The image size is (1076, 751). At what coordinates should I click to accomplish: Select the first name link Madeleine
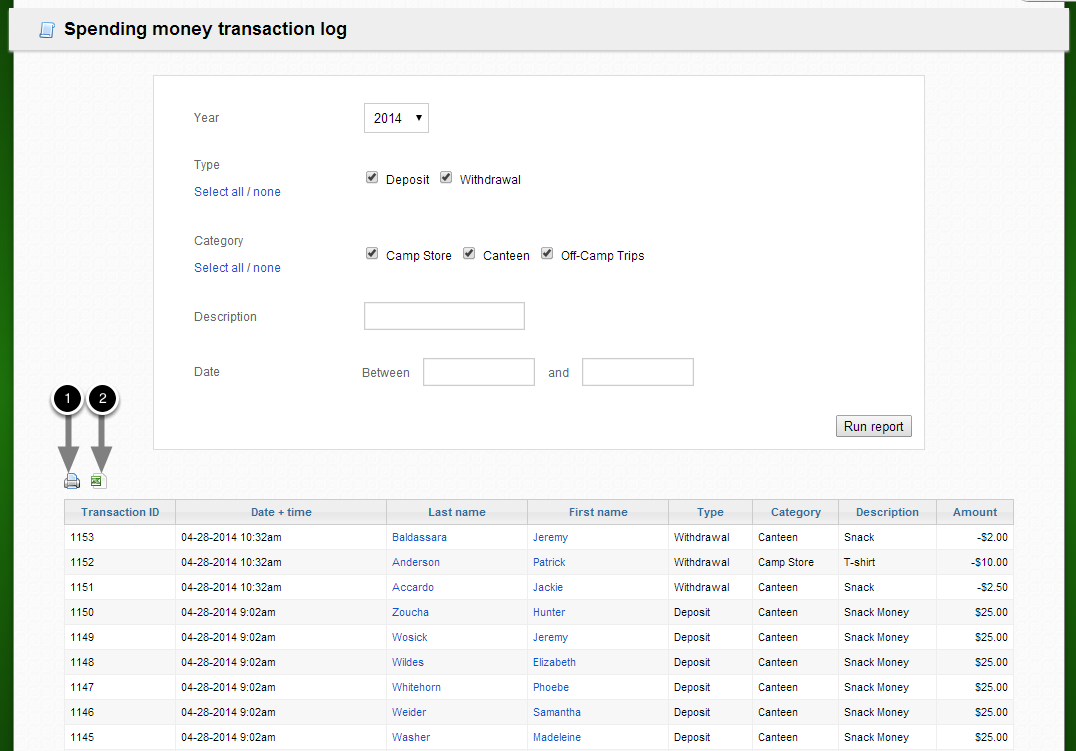point(555,737)
